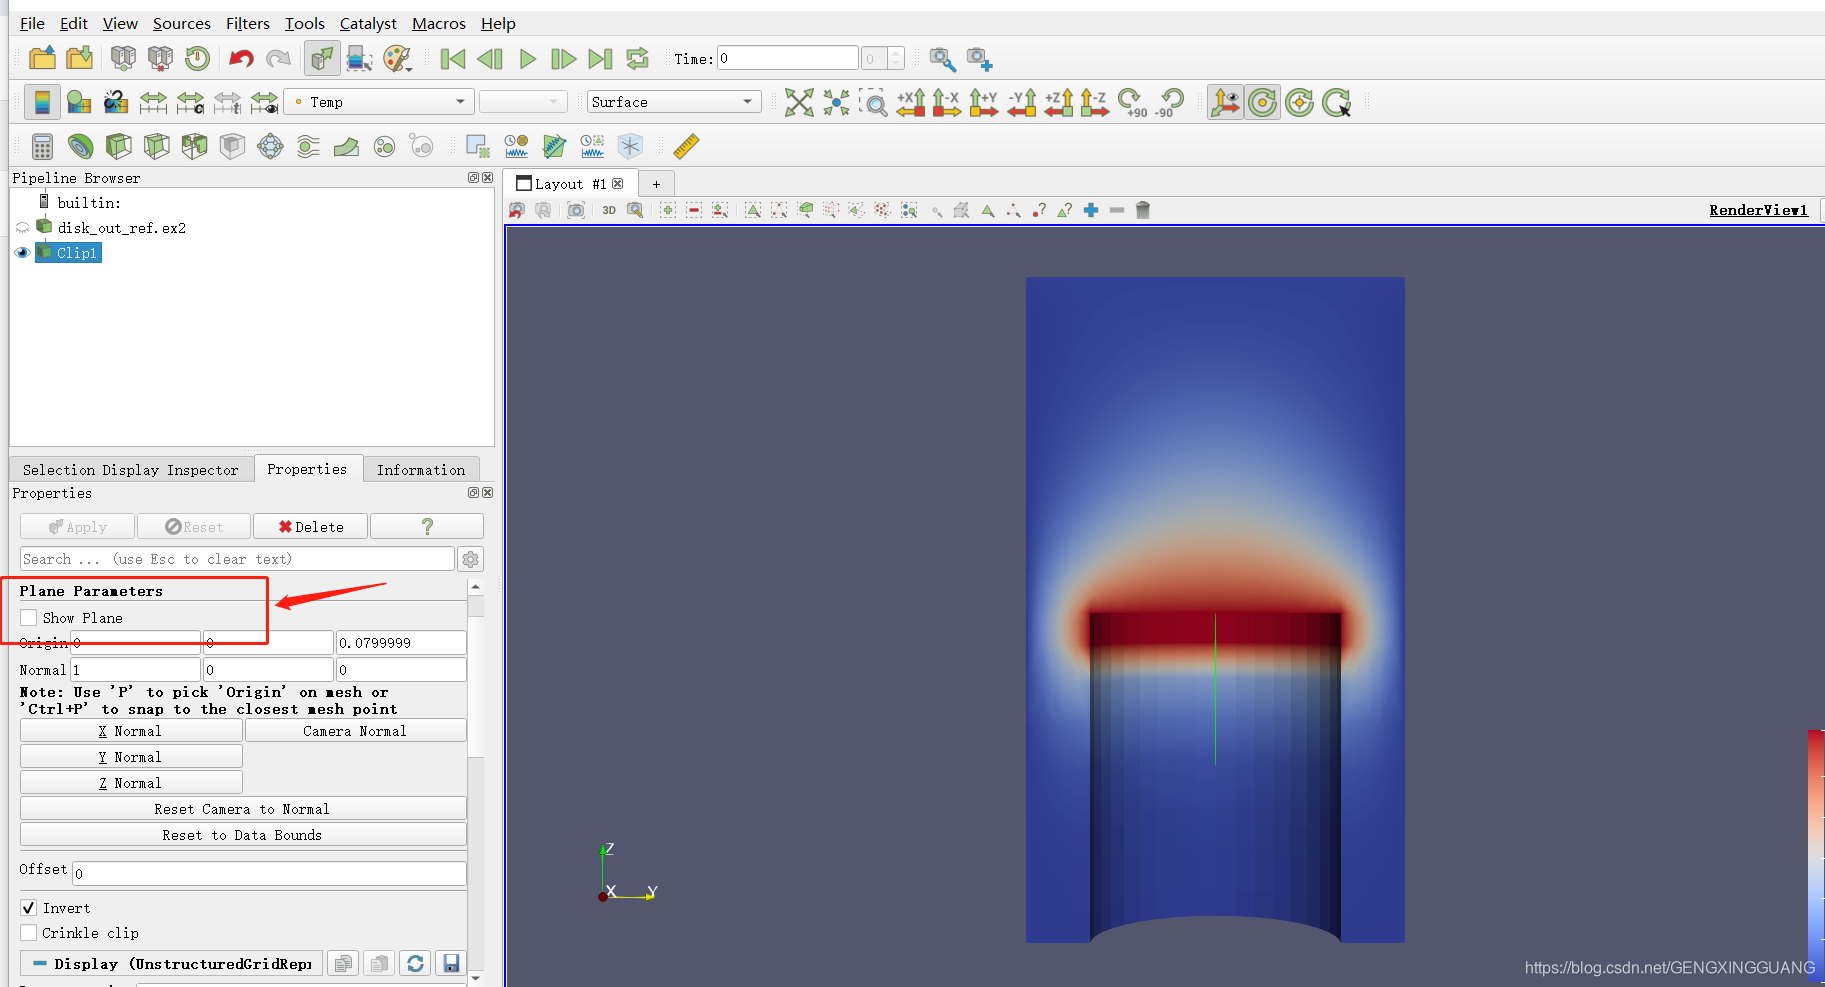Click the Undo red arrow icon

[x=241, y=59]
